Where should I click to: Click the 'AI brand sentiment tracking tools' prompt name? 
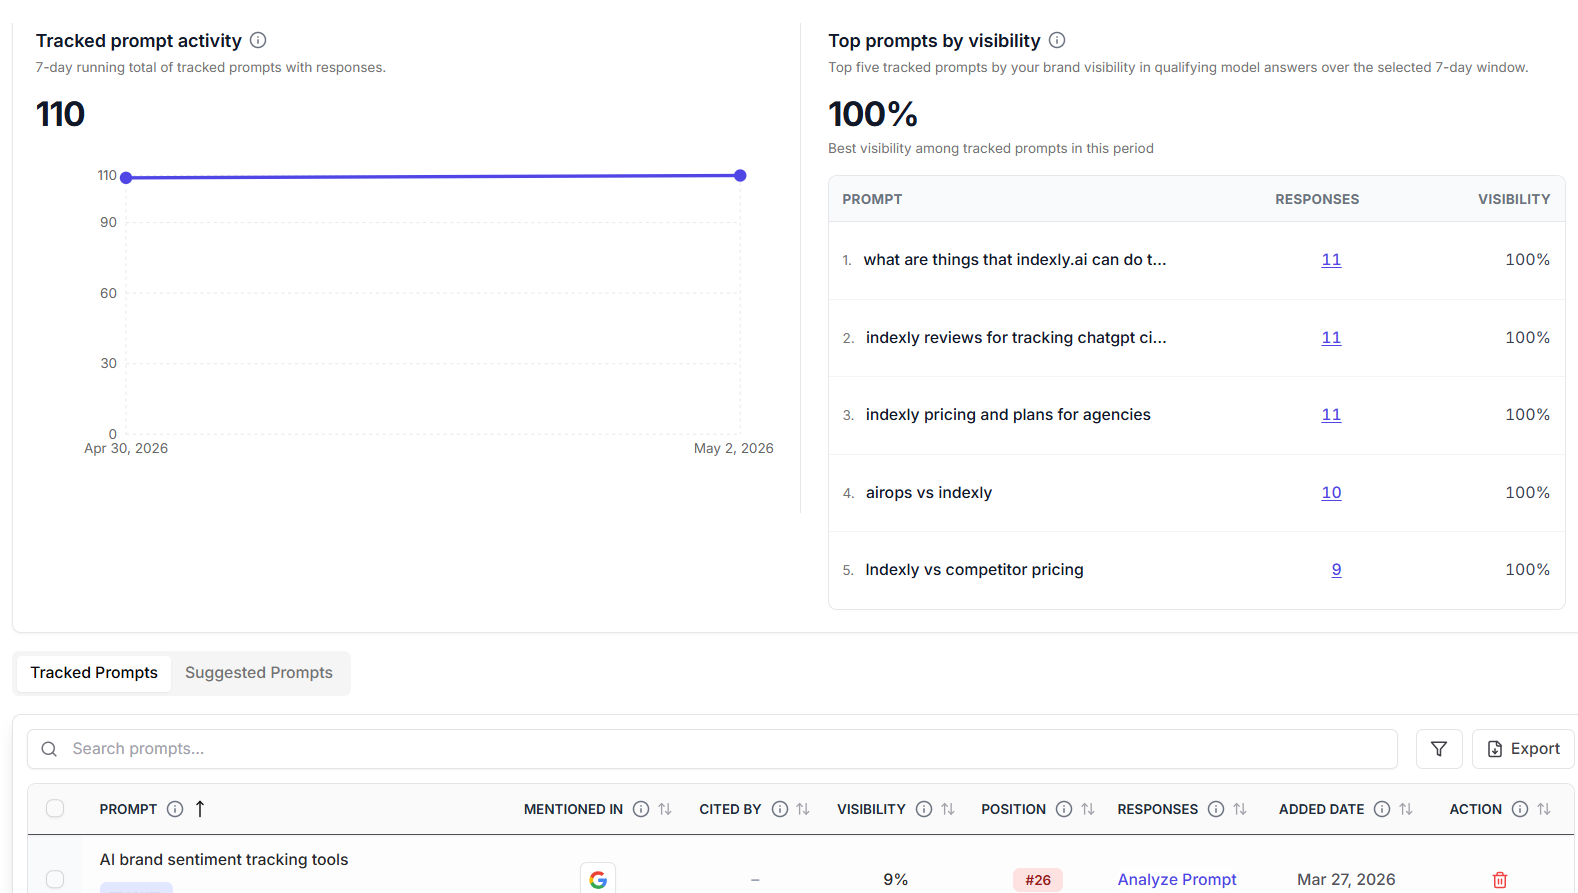tap(224, 860)
